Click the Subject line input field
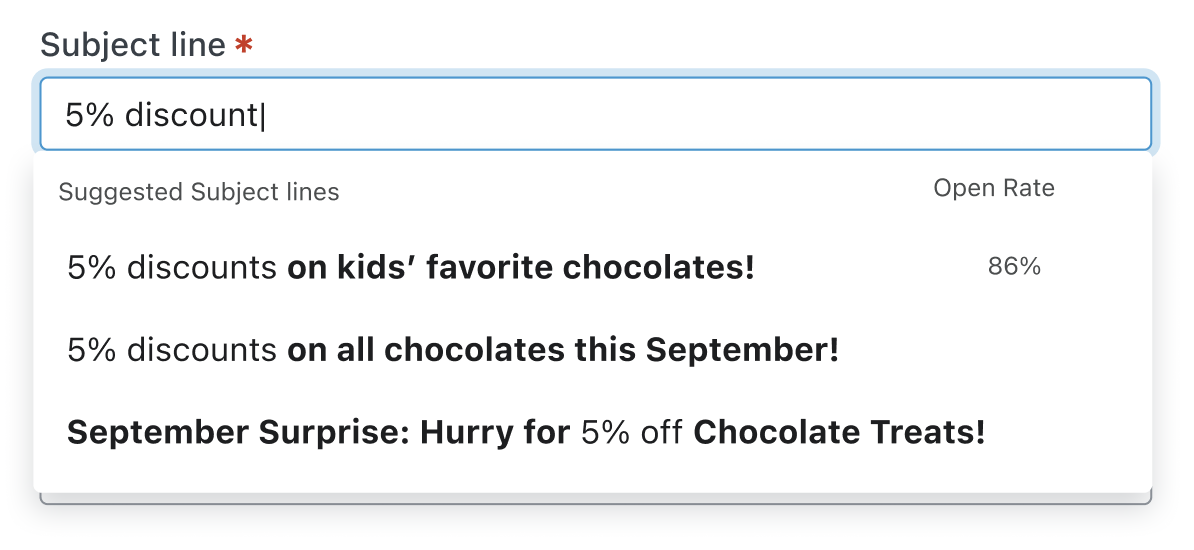This screenshot has height=550, width=1194. click(x=595, y=114)
